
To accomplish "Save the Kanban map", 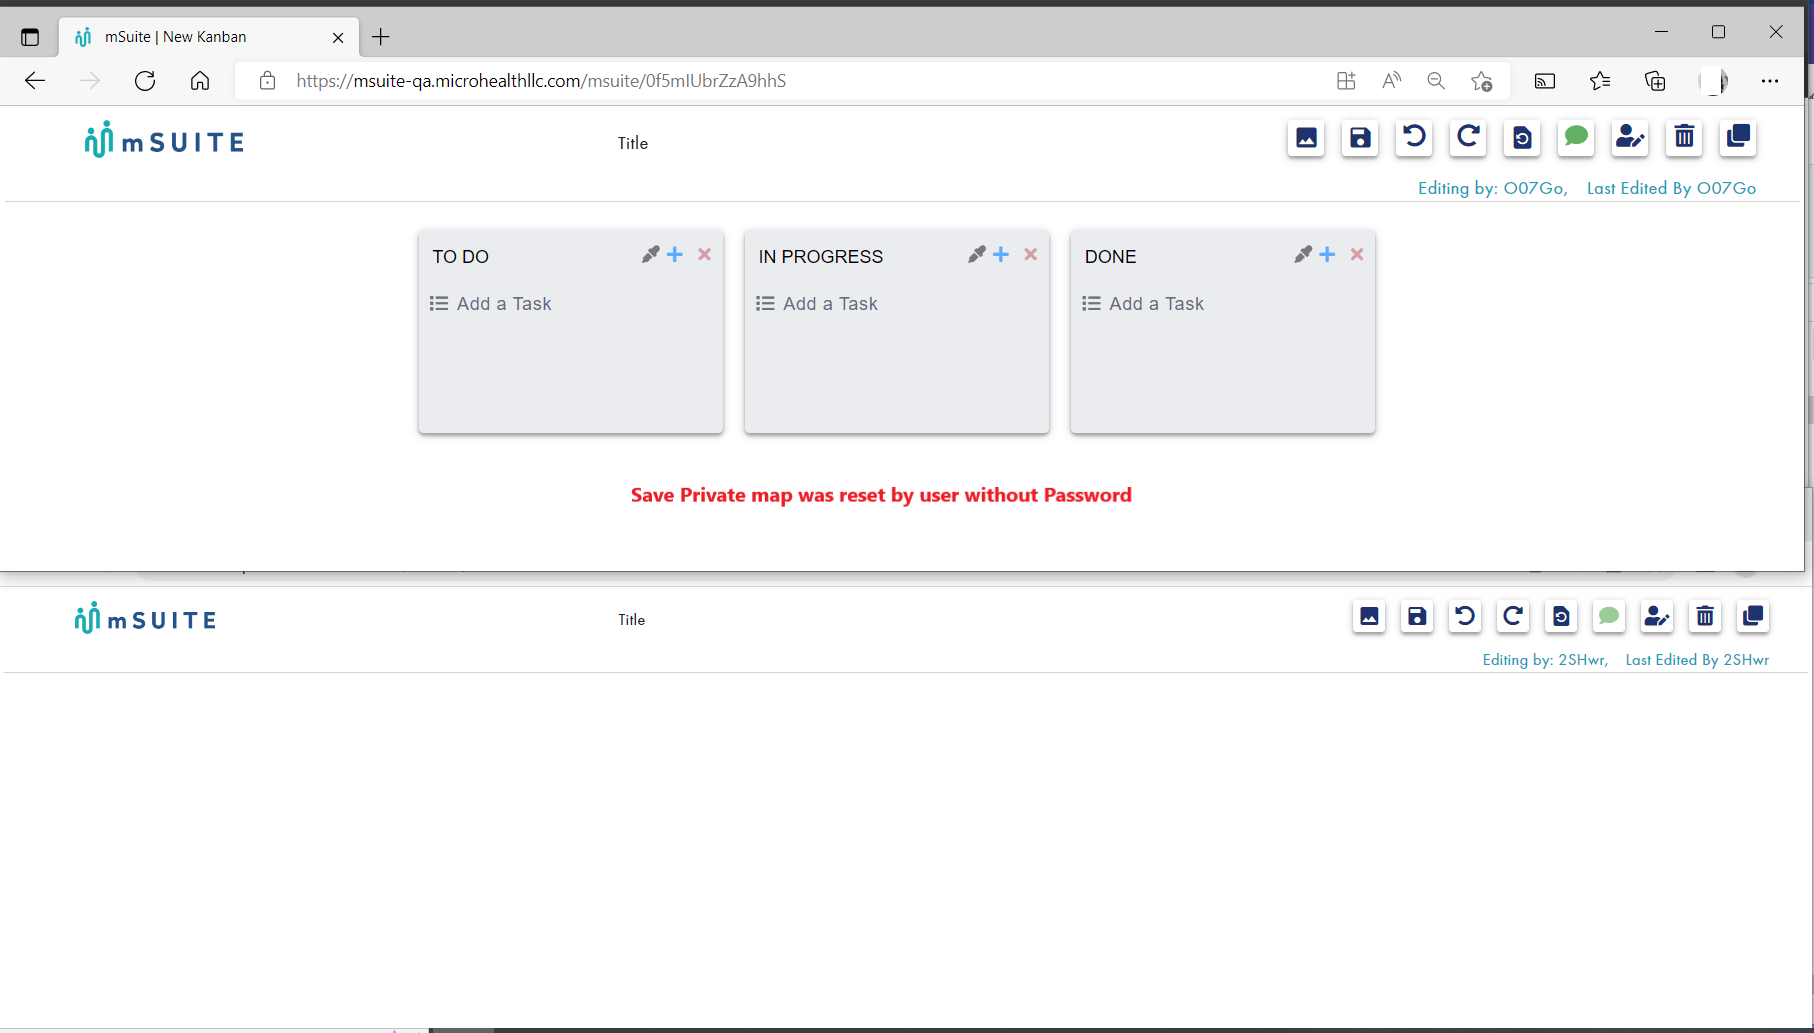I will (1359, 138).
